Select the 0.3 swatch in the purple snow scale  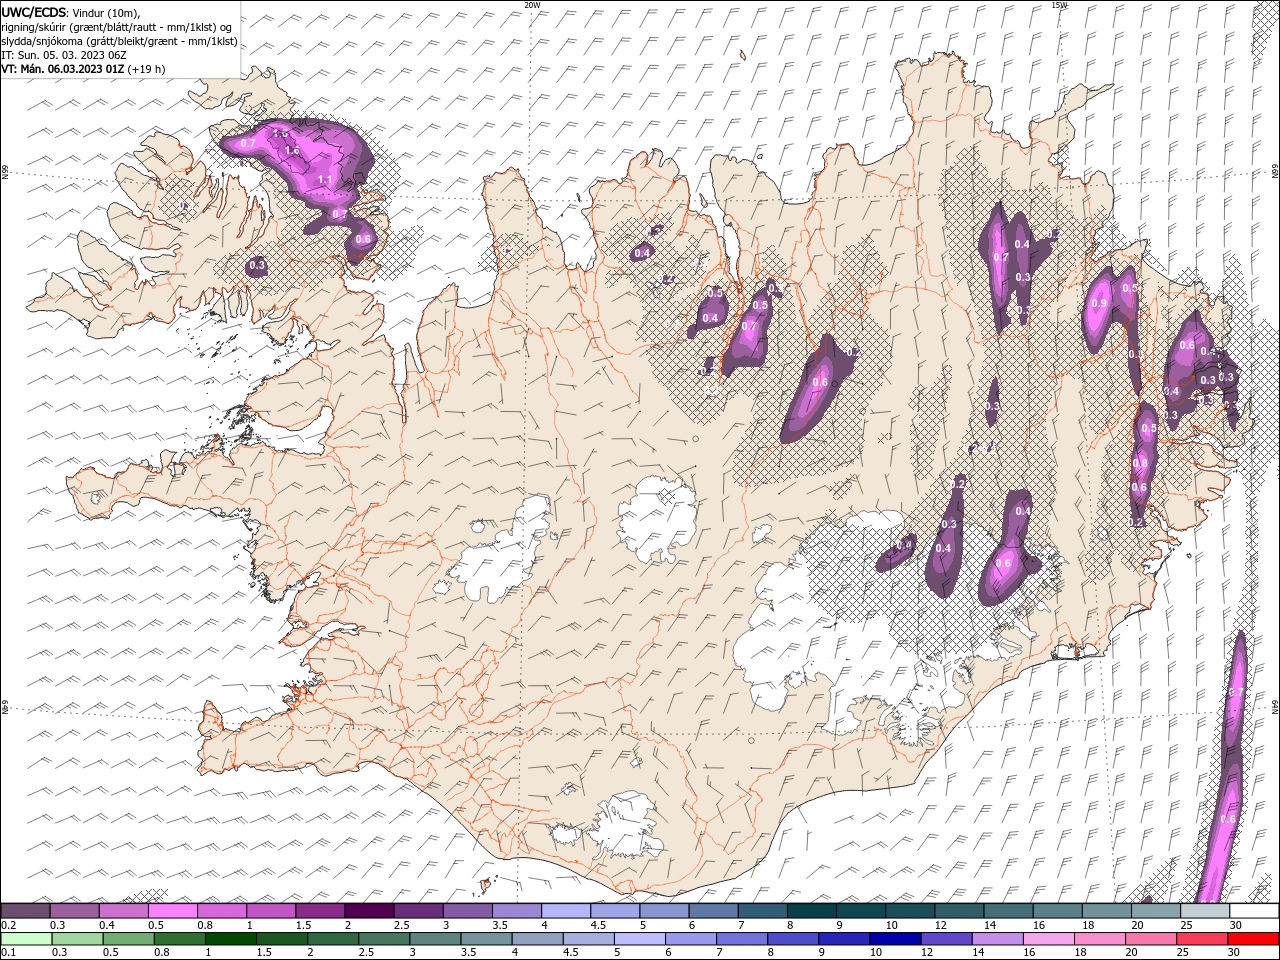(74, 911)
